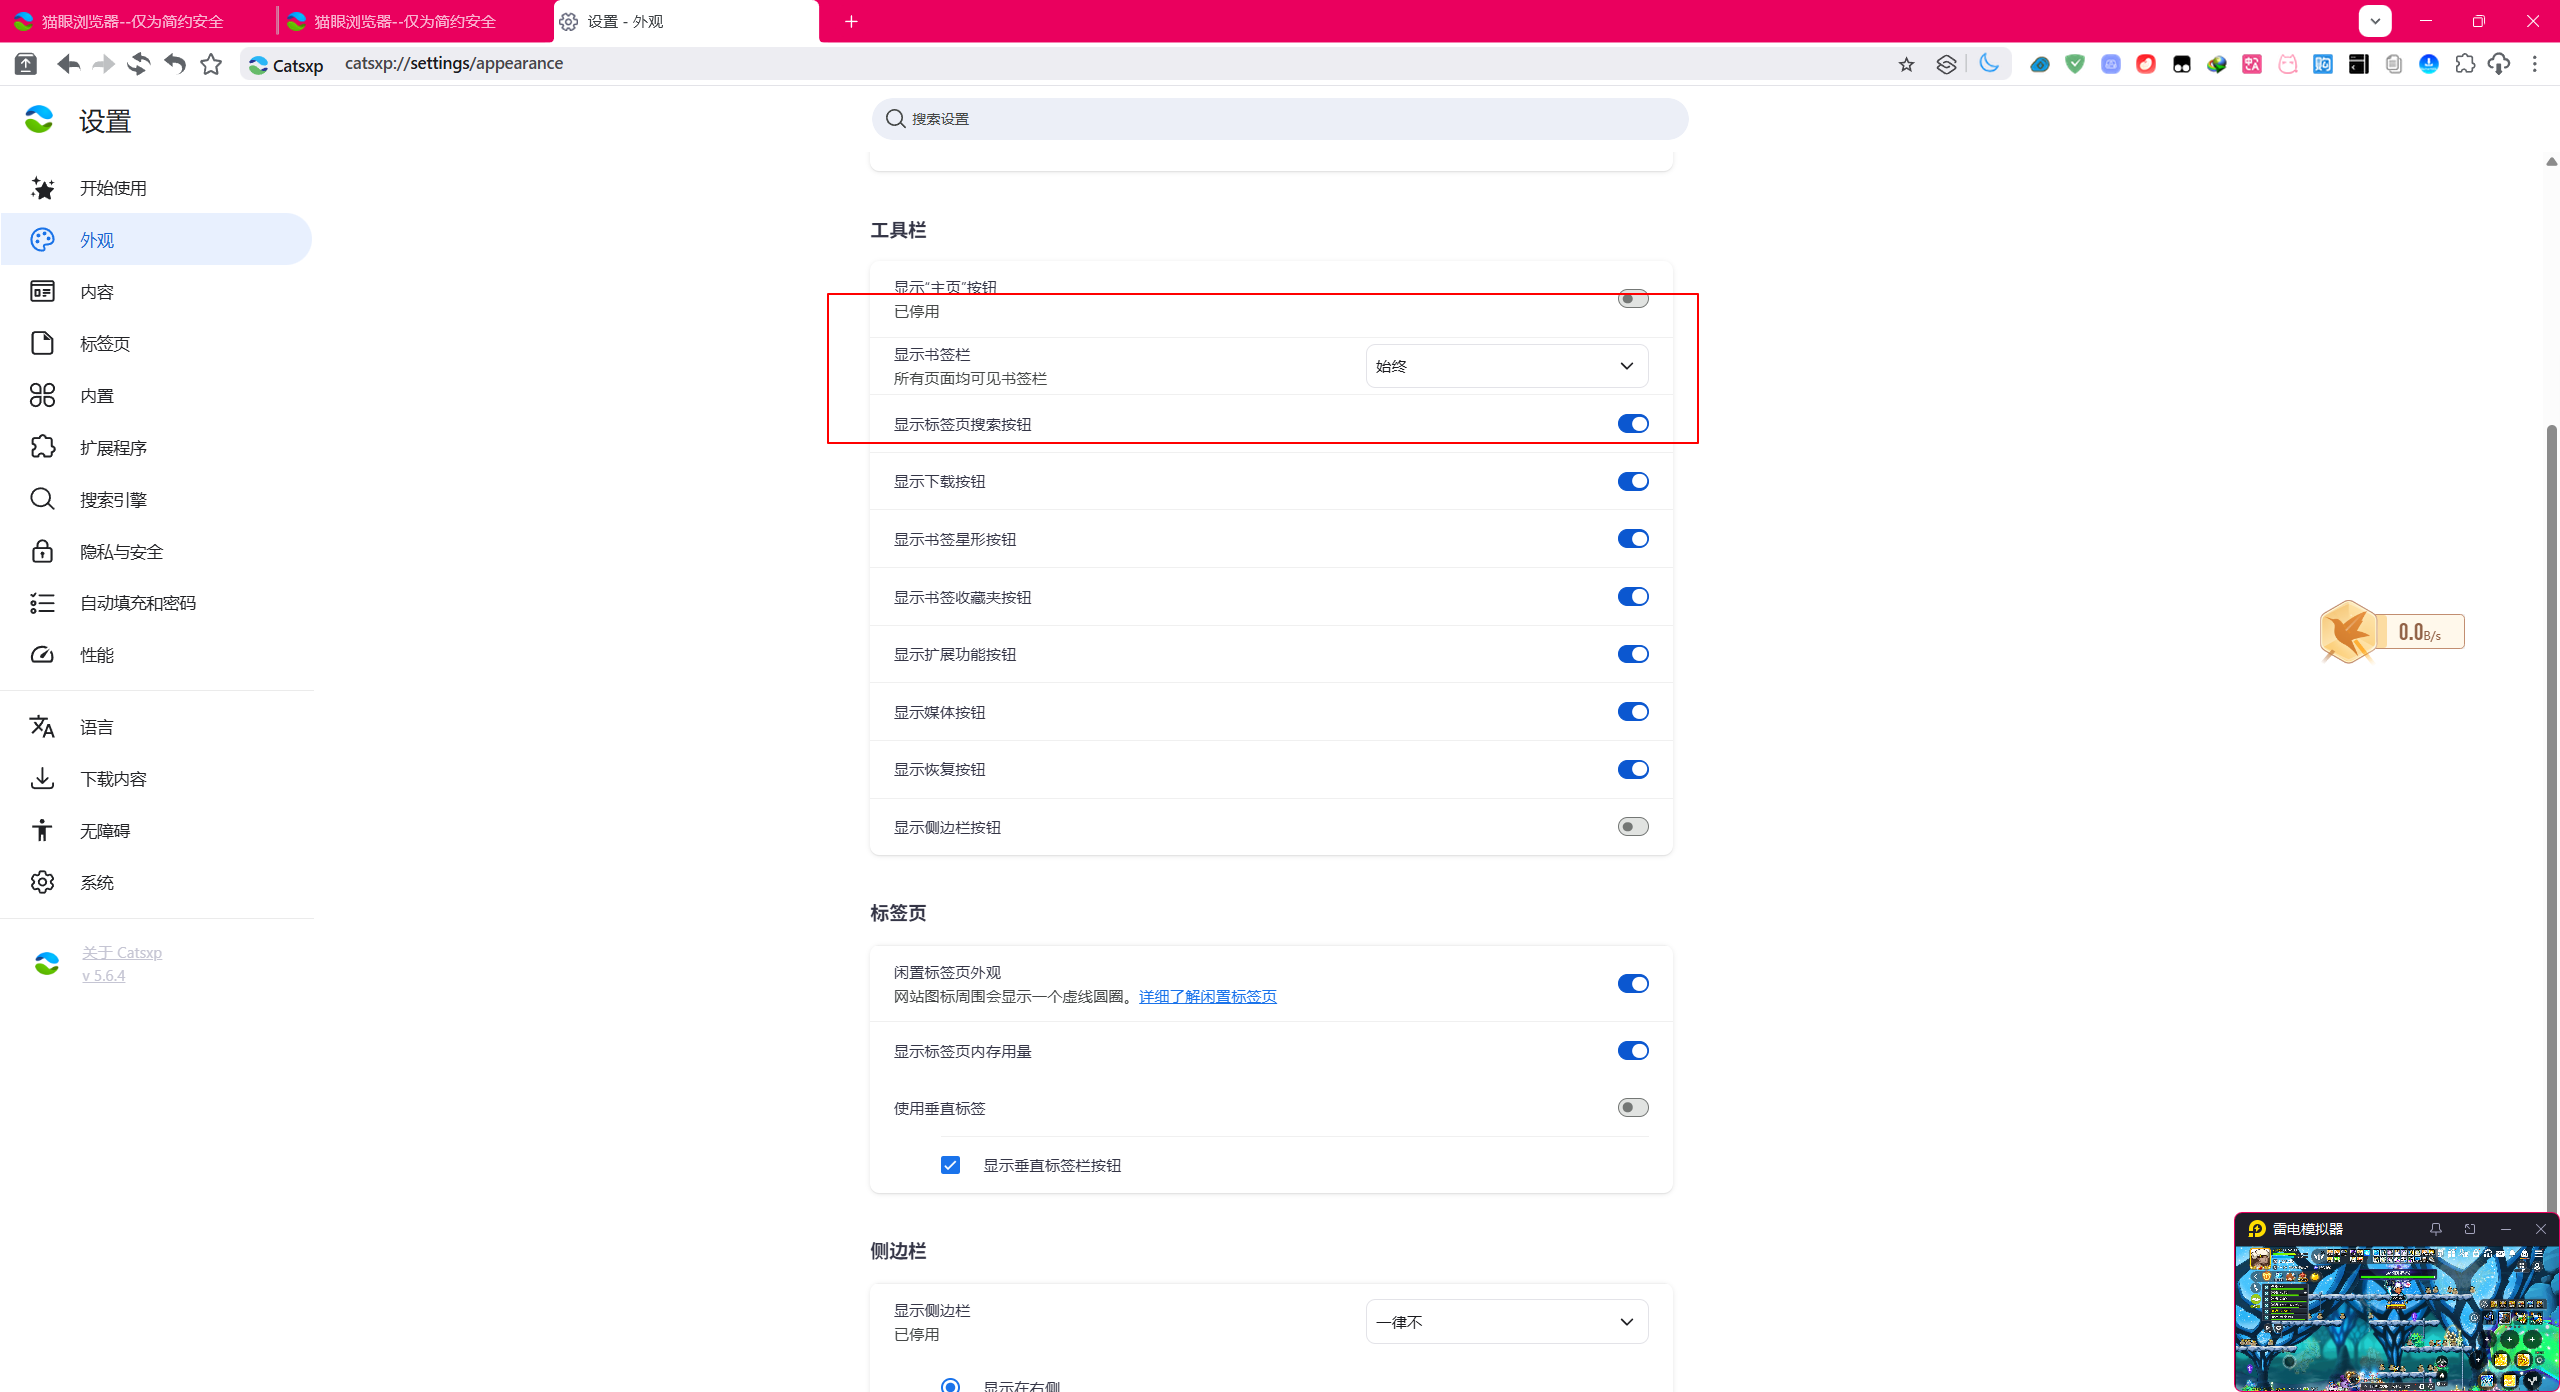Turn off 显示下载按钮 switch
This screenshot has width=2560, height=1392.
(1632, 482)
